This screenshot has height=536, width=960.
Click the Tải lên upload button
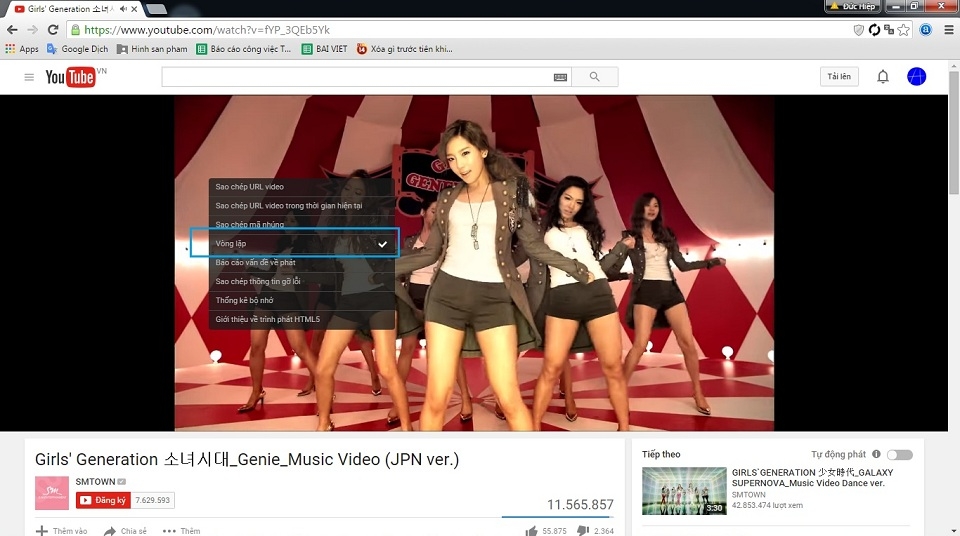click(839, 77)
